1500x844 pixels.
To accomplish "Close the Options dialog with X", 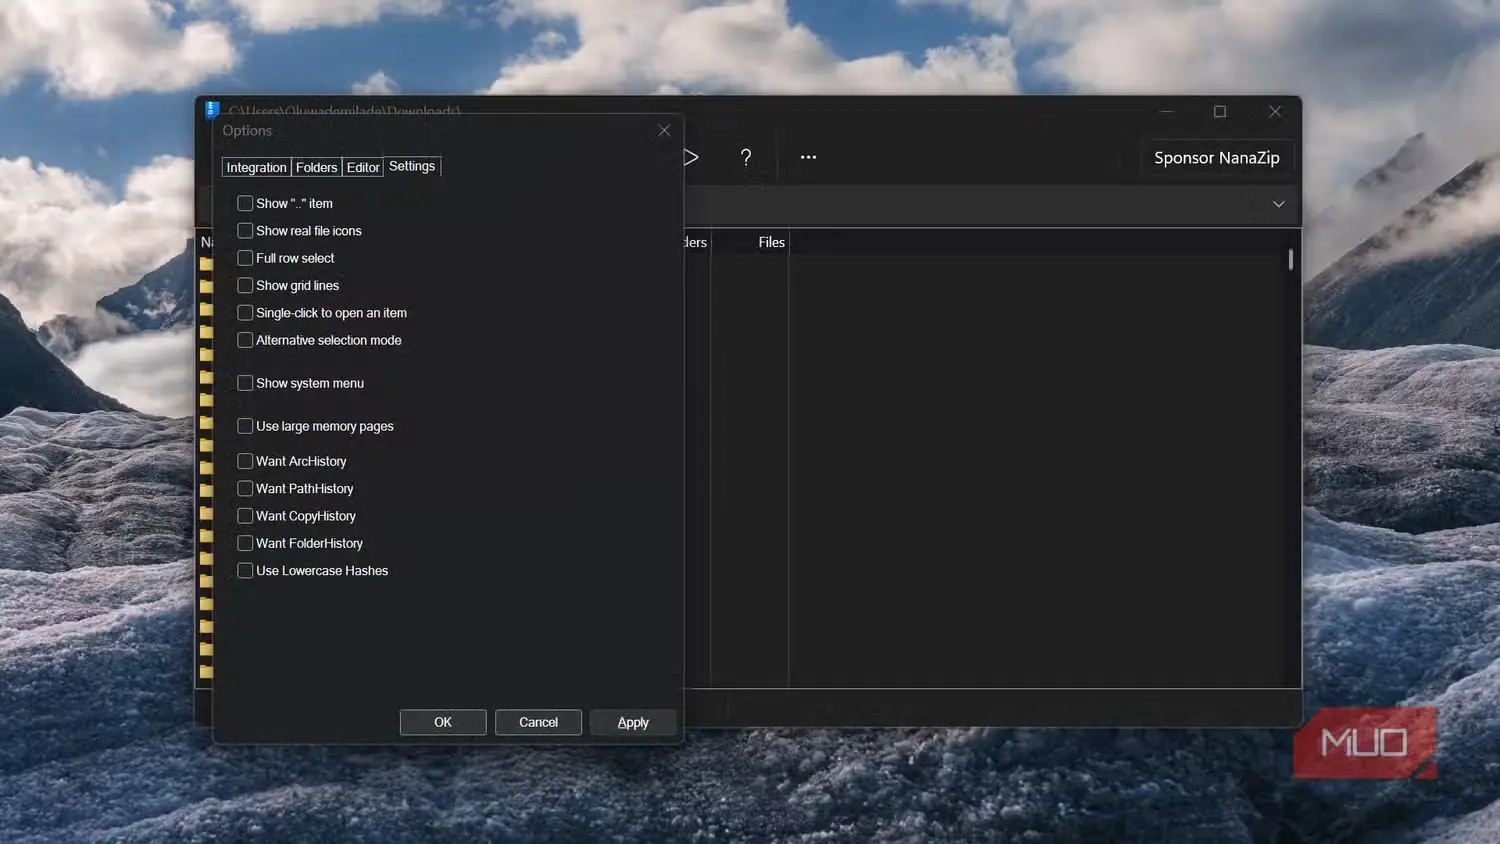I will click(x=664, y=131).
